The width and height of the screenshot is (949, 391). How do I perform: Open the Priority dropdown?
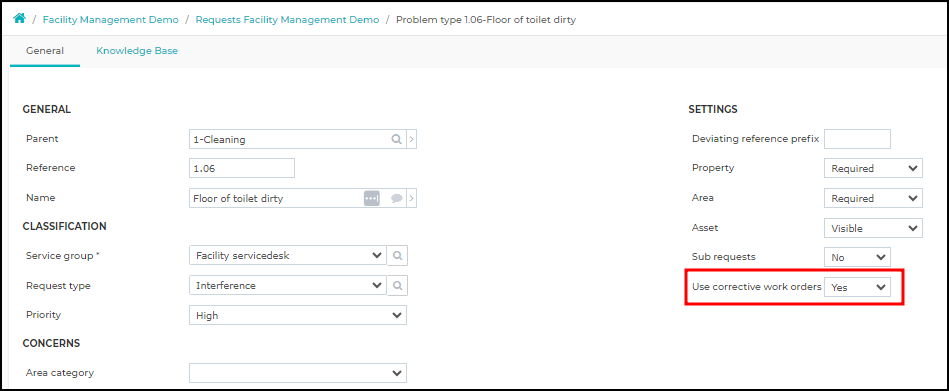(x=298, y=315)
